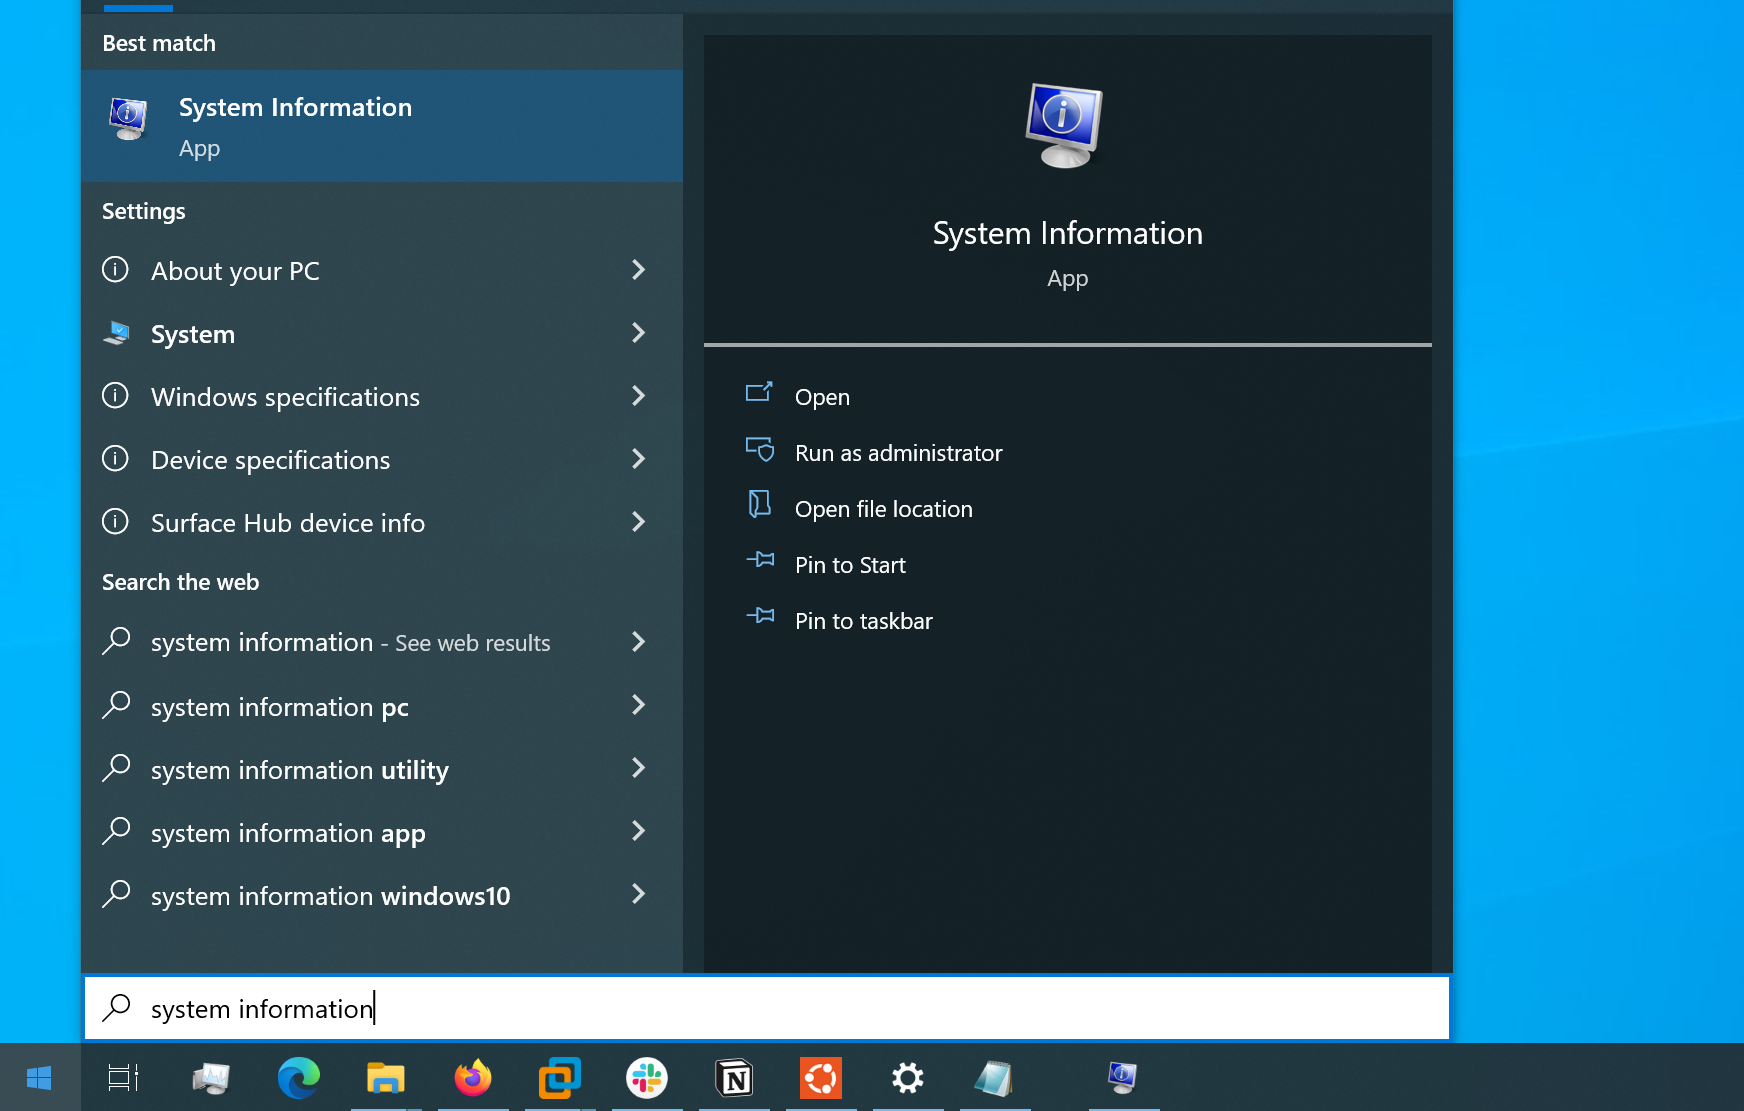Open the Device specifications setting
Screen dimensions: 1744x1111
tap(382, 459)
